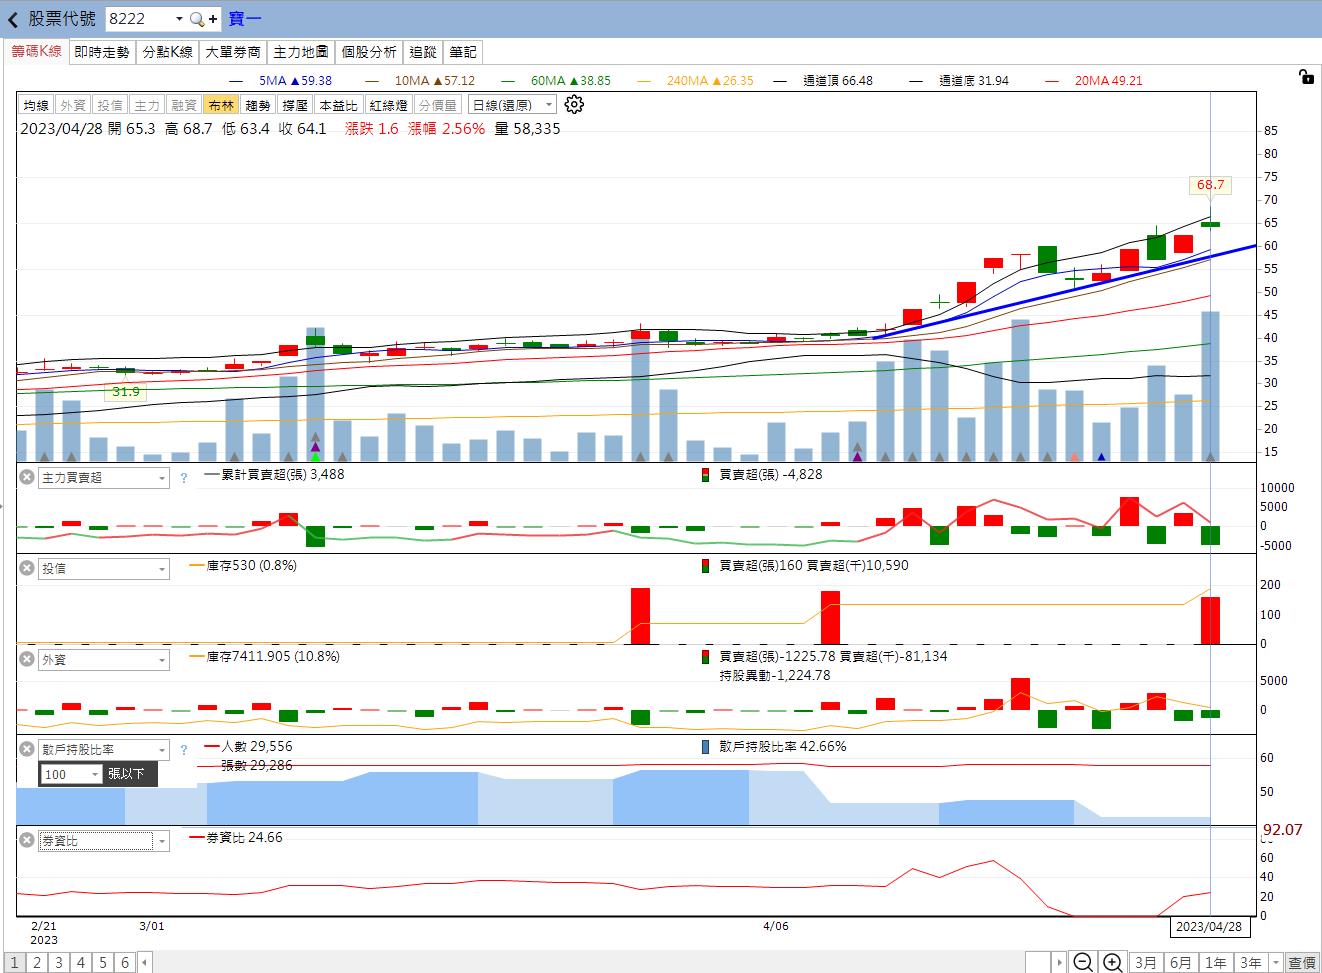Image resolution: width=1322 pixels, height=973 pixels.
Task: Toggle 主力 overlay button
Action: point(147,105)
